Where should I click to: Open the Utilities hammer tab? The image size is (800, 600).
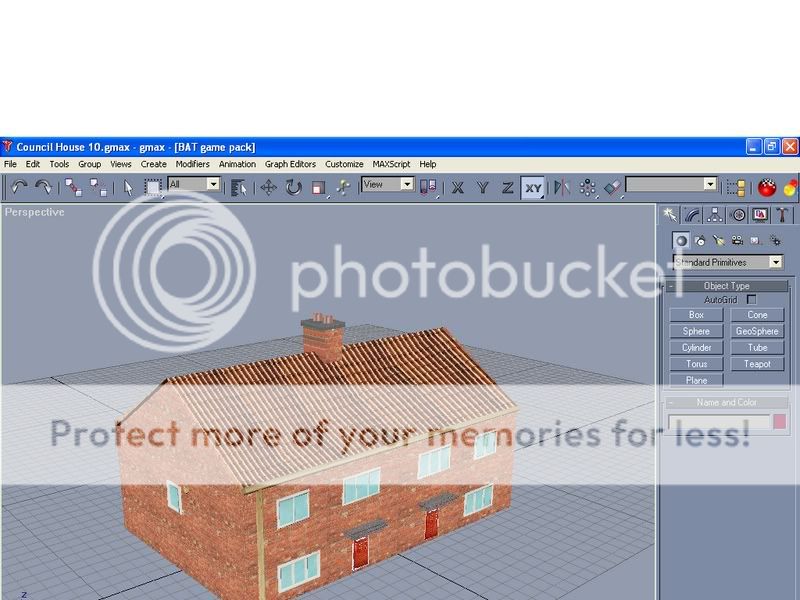tap(783, 215)
